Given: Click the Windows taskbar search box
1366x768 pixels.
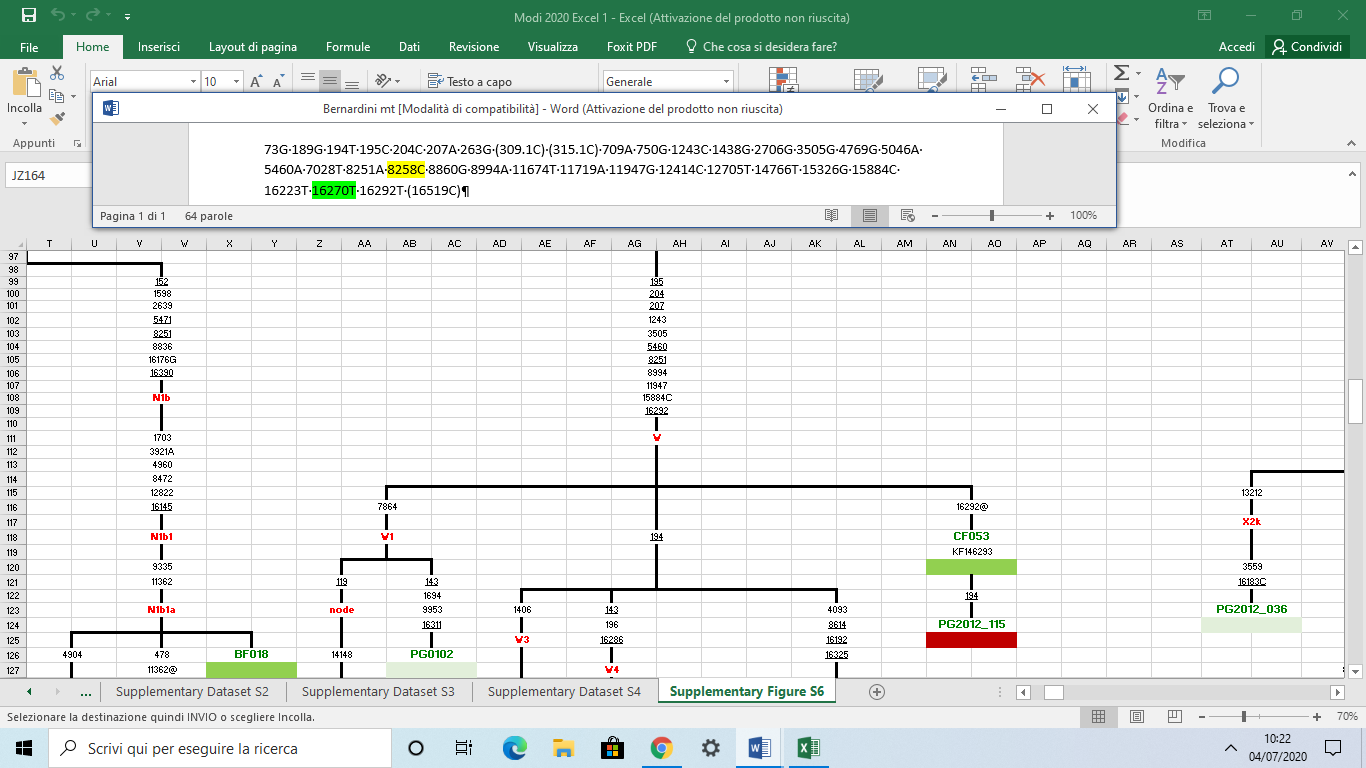Looking at the screenshot, I should pyautogui.click(x=220, y=748).
